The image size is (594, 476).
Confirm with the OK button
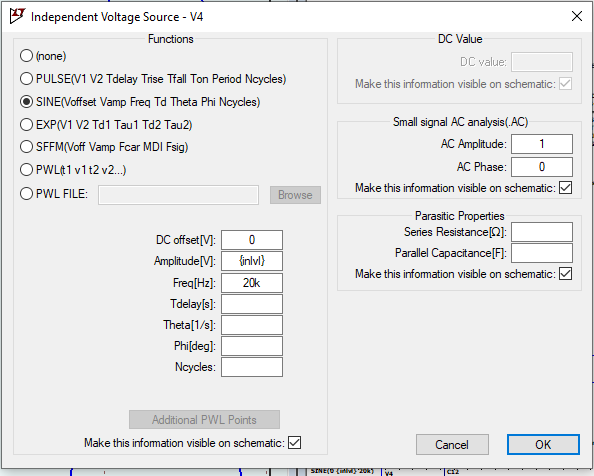pos(543,445)
